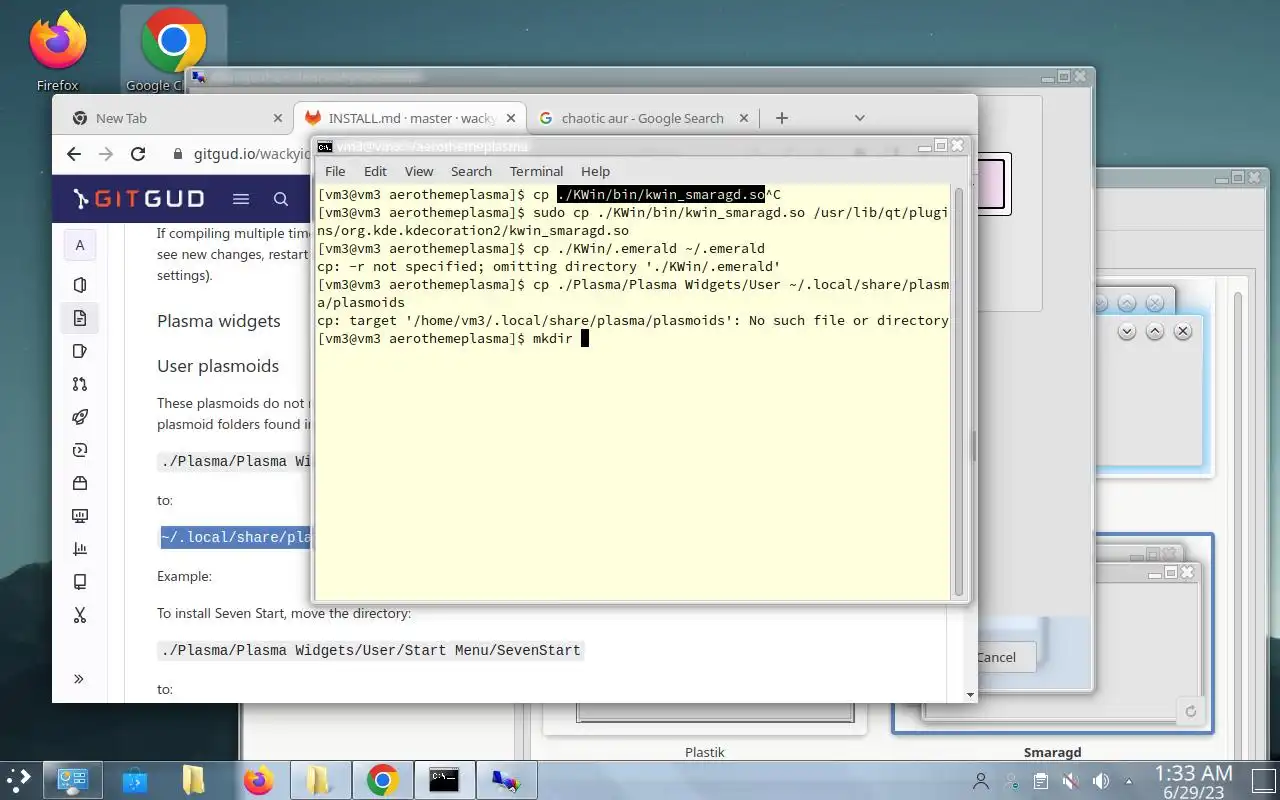The height and width of the screenshot is (800, 1280).
Task: Open the clock showing 1:33 AM
Action: [1194, 781]
